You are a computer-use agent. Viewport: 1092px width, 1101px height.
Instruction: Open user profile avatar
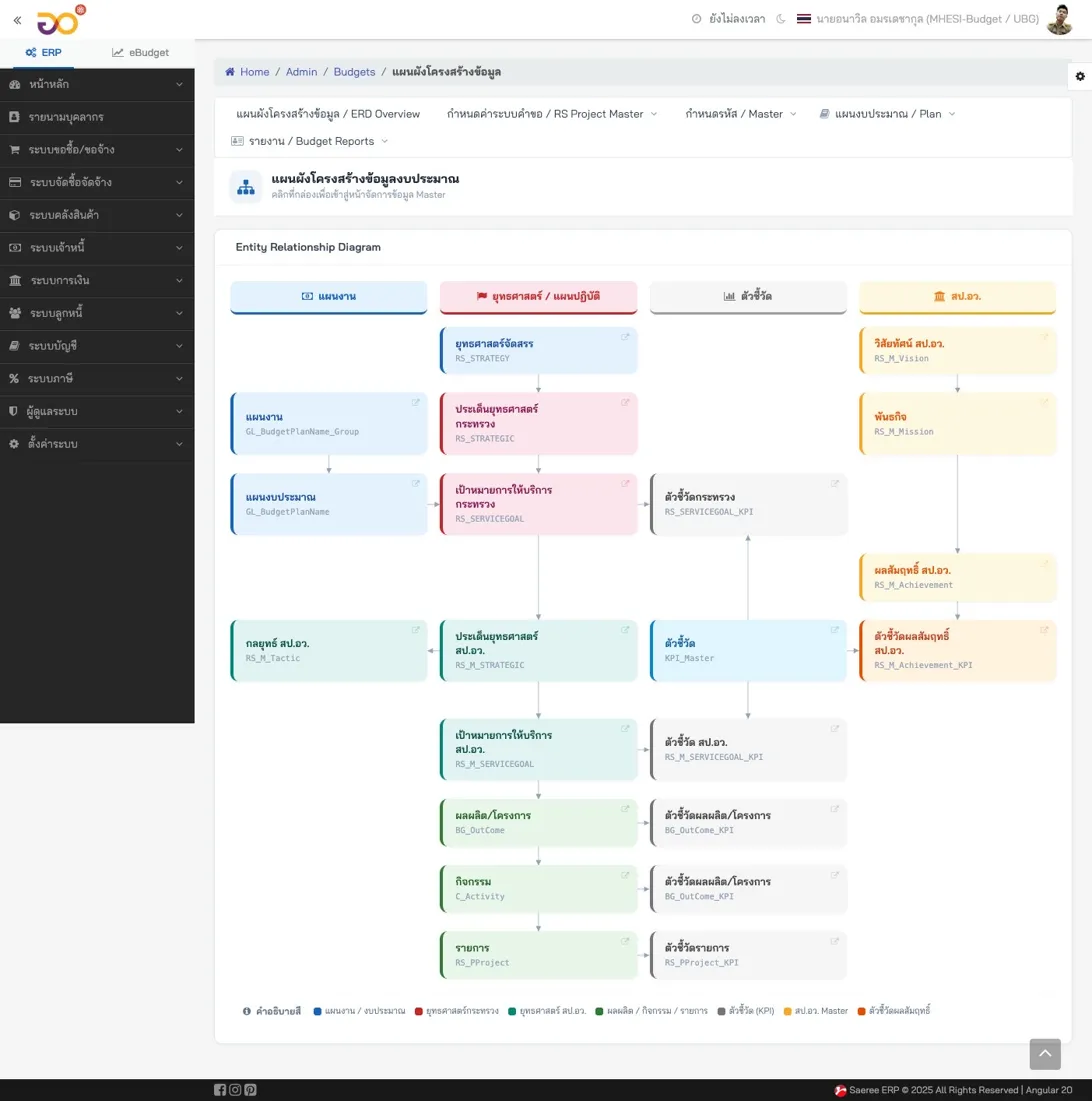1060,19
